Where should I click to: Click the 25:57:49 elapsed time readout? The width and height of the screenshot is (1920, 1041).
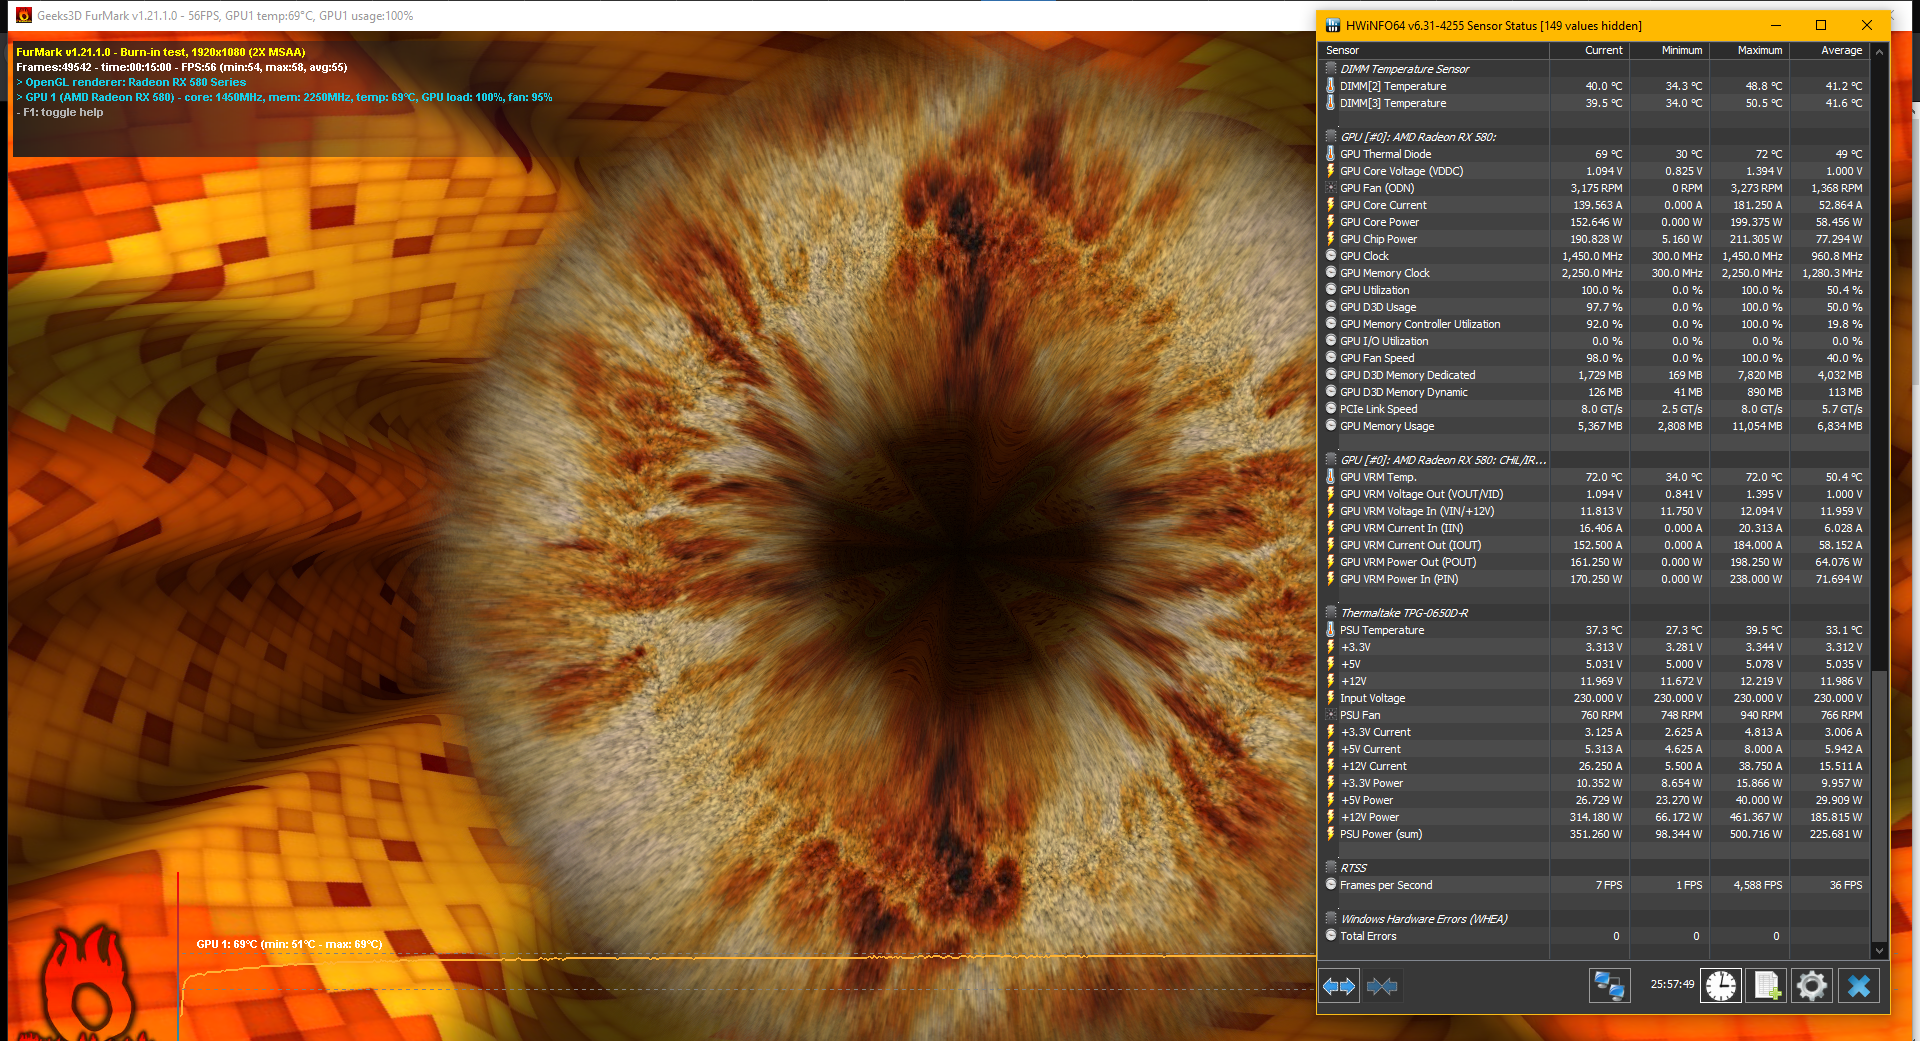1672,984
